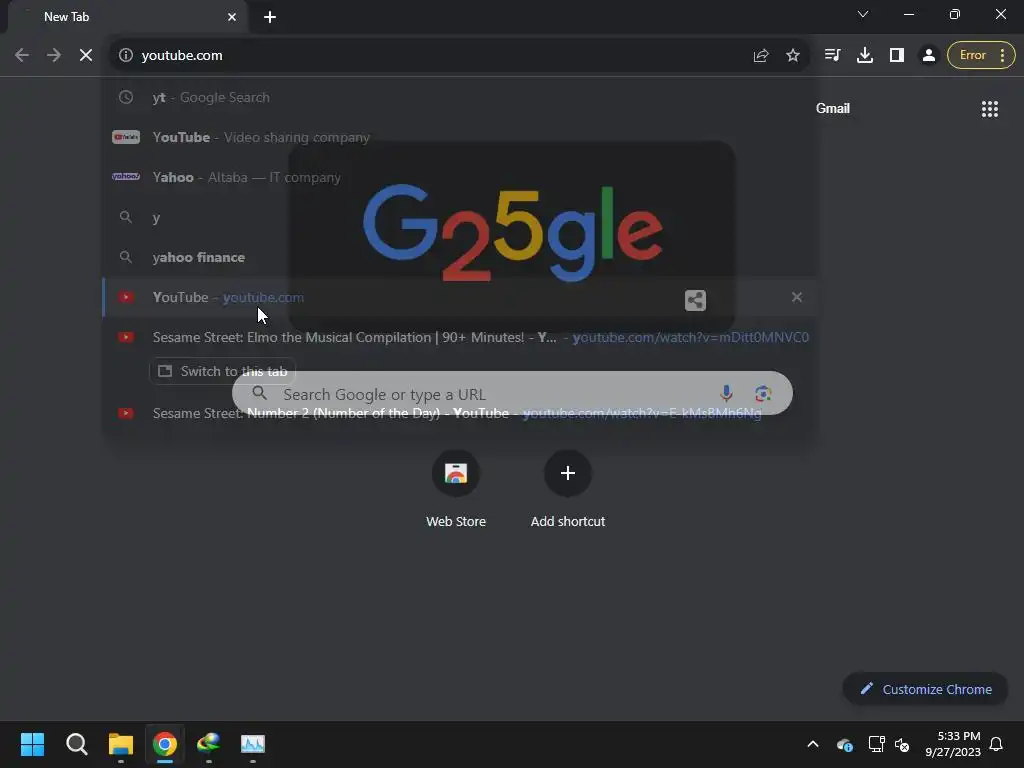Open the notifications bell
This screenshot has width=1024, height=768.
[x=996, y=744]
